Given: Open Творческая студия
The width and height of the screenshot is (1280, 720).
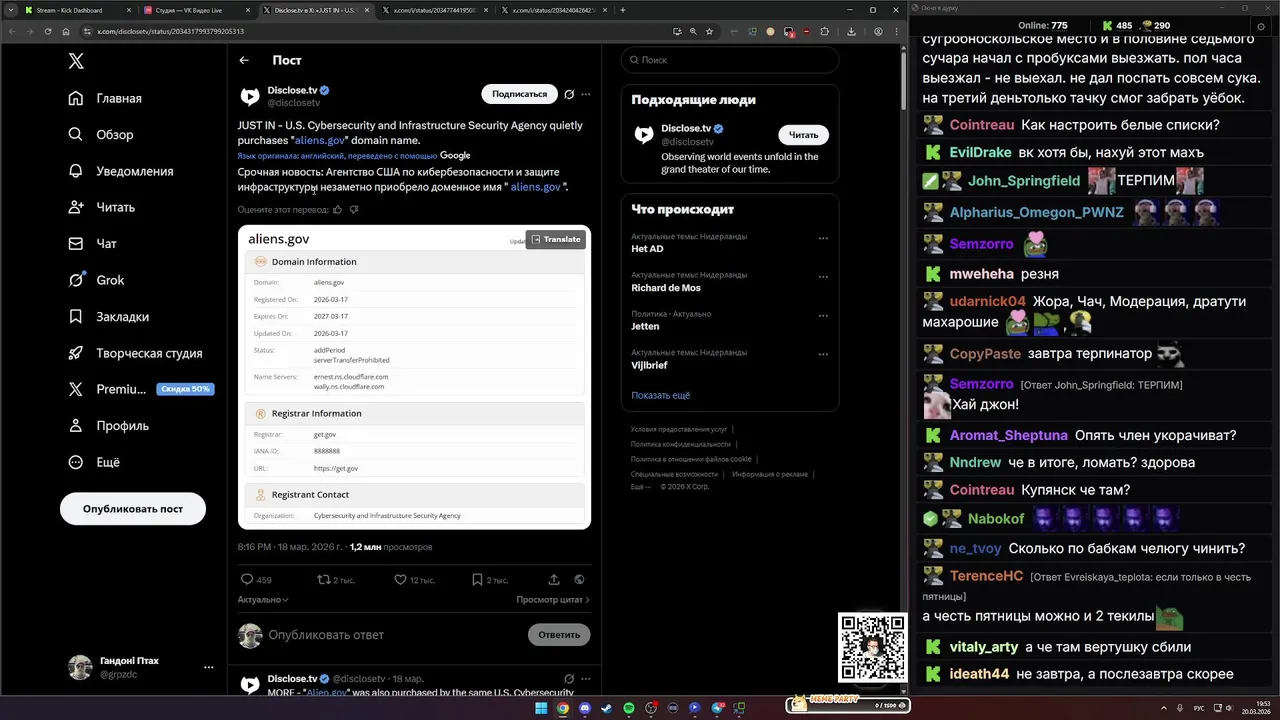Looking at the screenshot, I should [135, 353].
